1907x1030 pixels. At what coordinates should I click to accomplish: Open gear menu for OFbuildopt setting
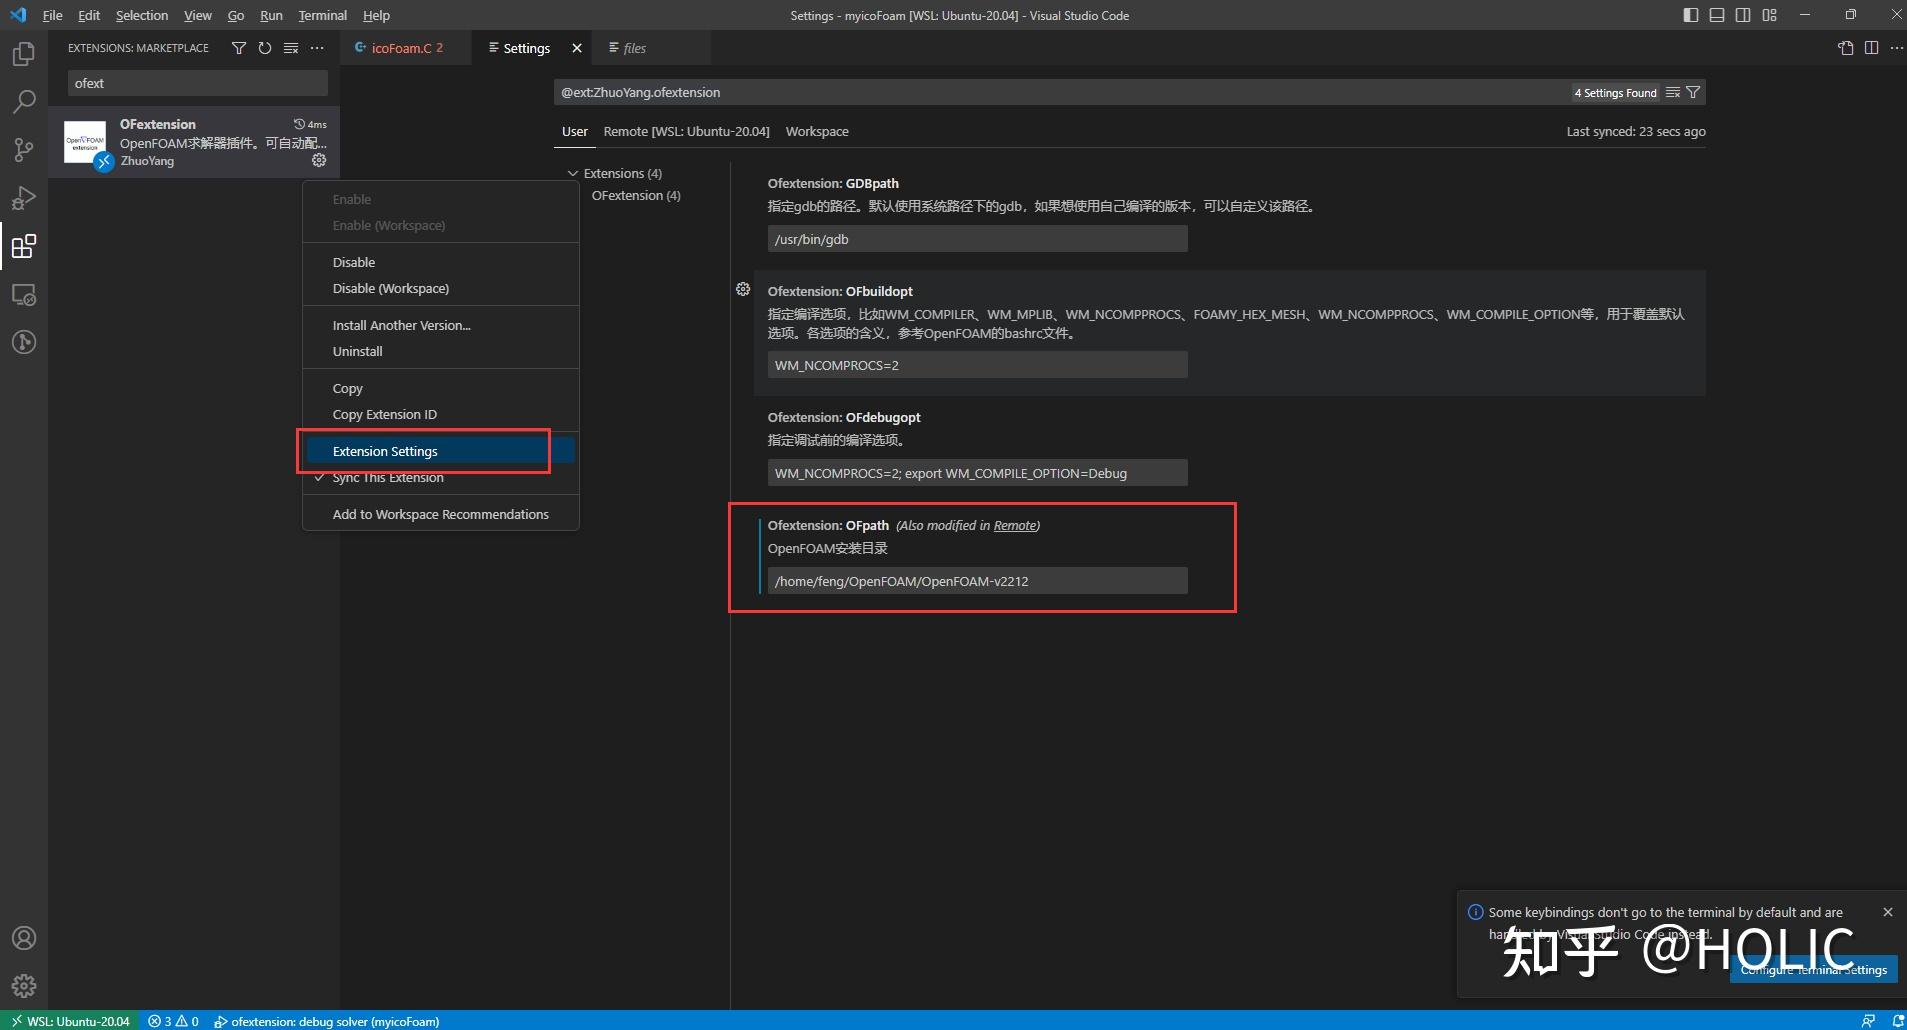point(743,289)
